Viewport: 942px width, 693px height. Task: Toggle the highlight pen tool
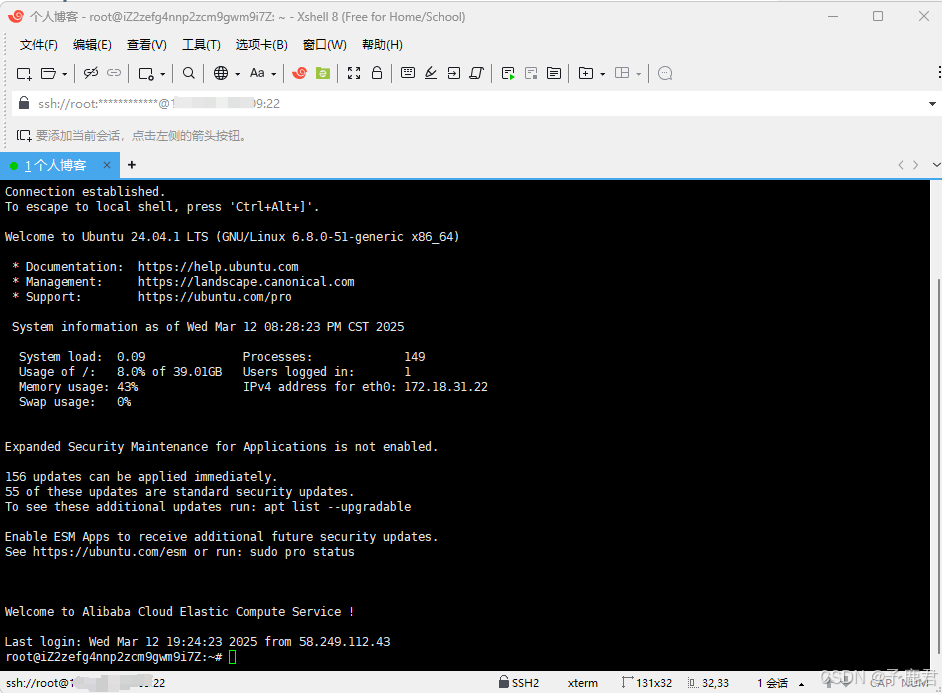[x=430, y=73]
